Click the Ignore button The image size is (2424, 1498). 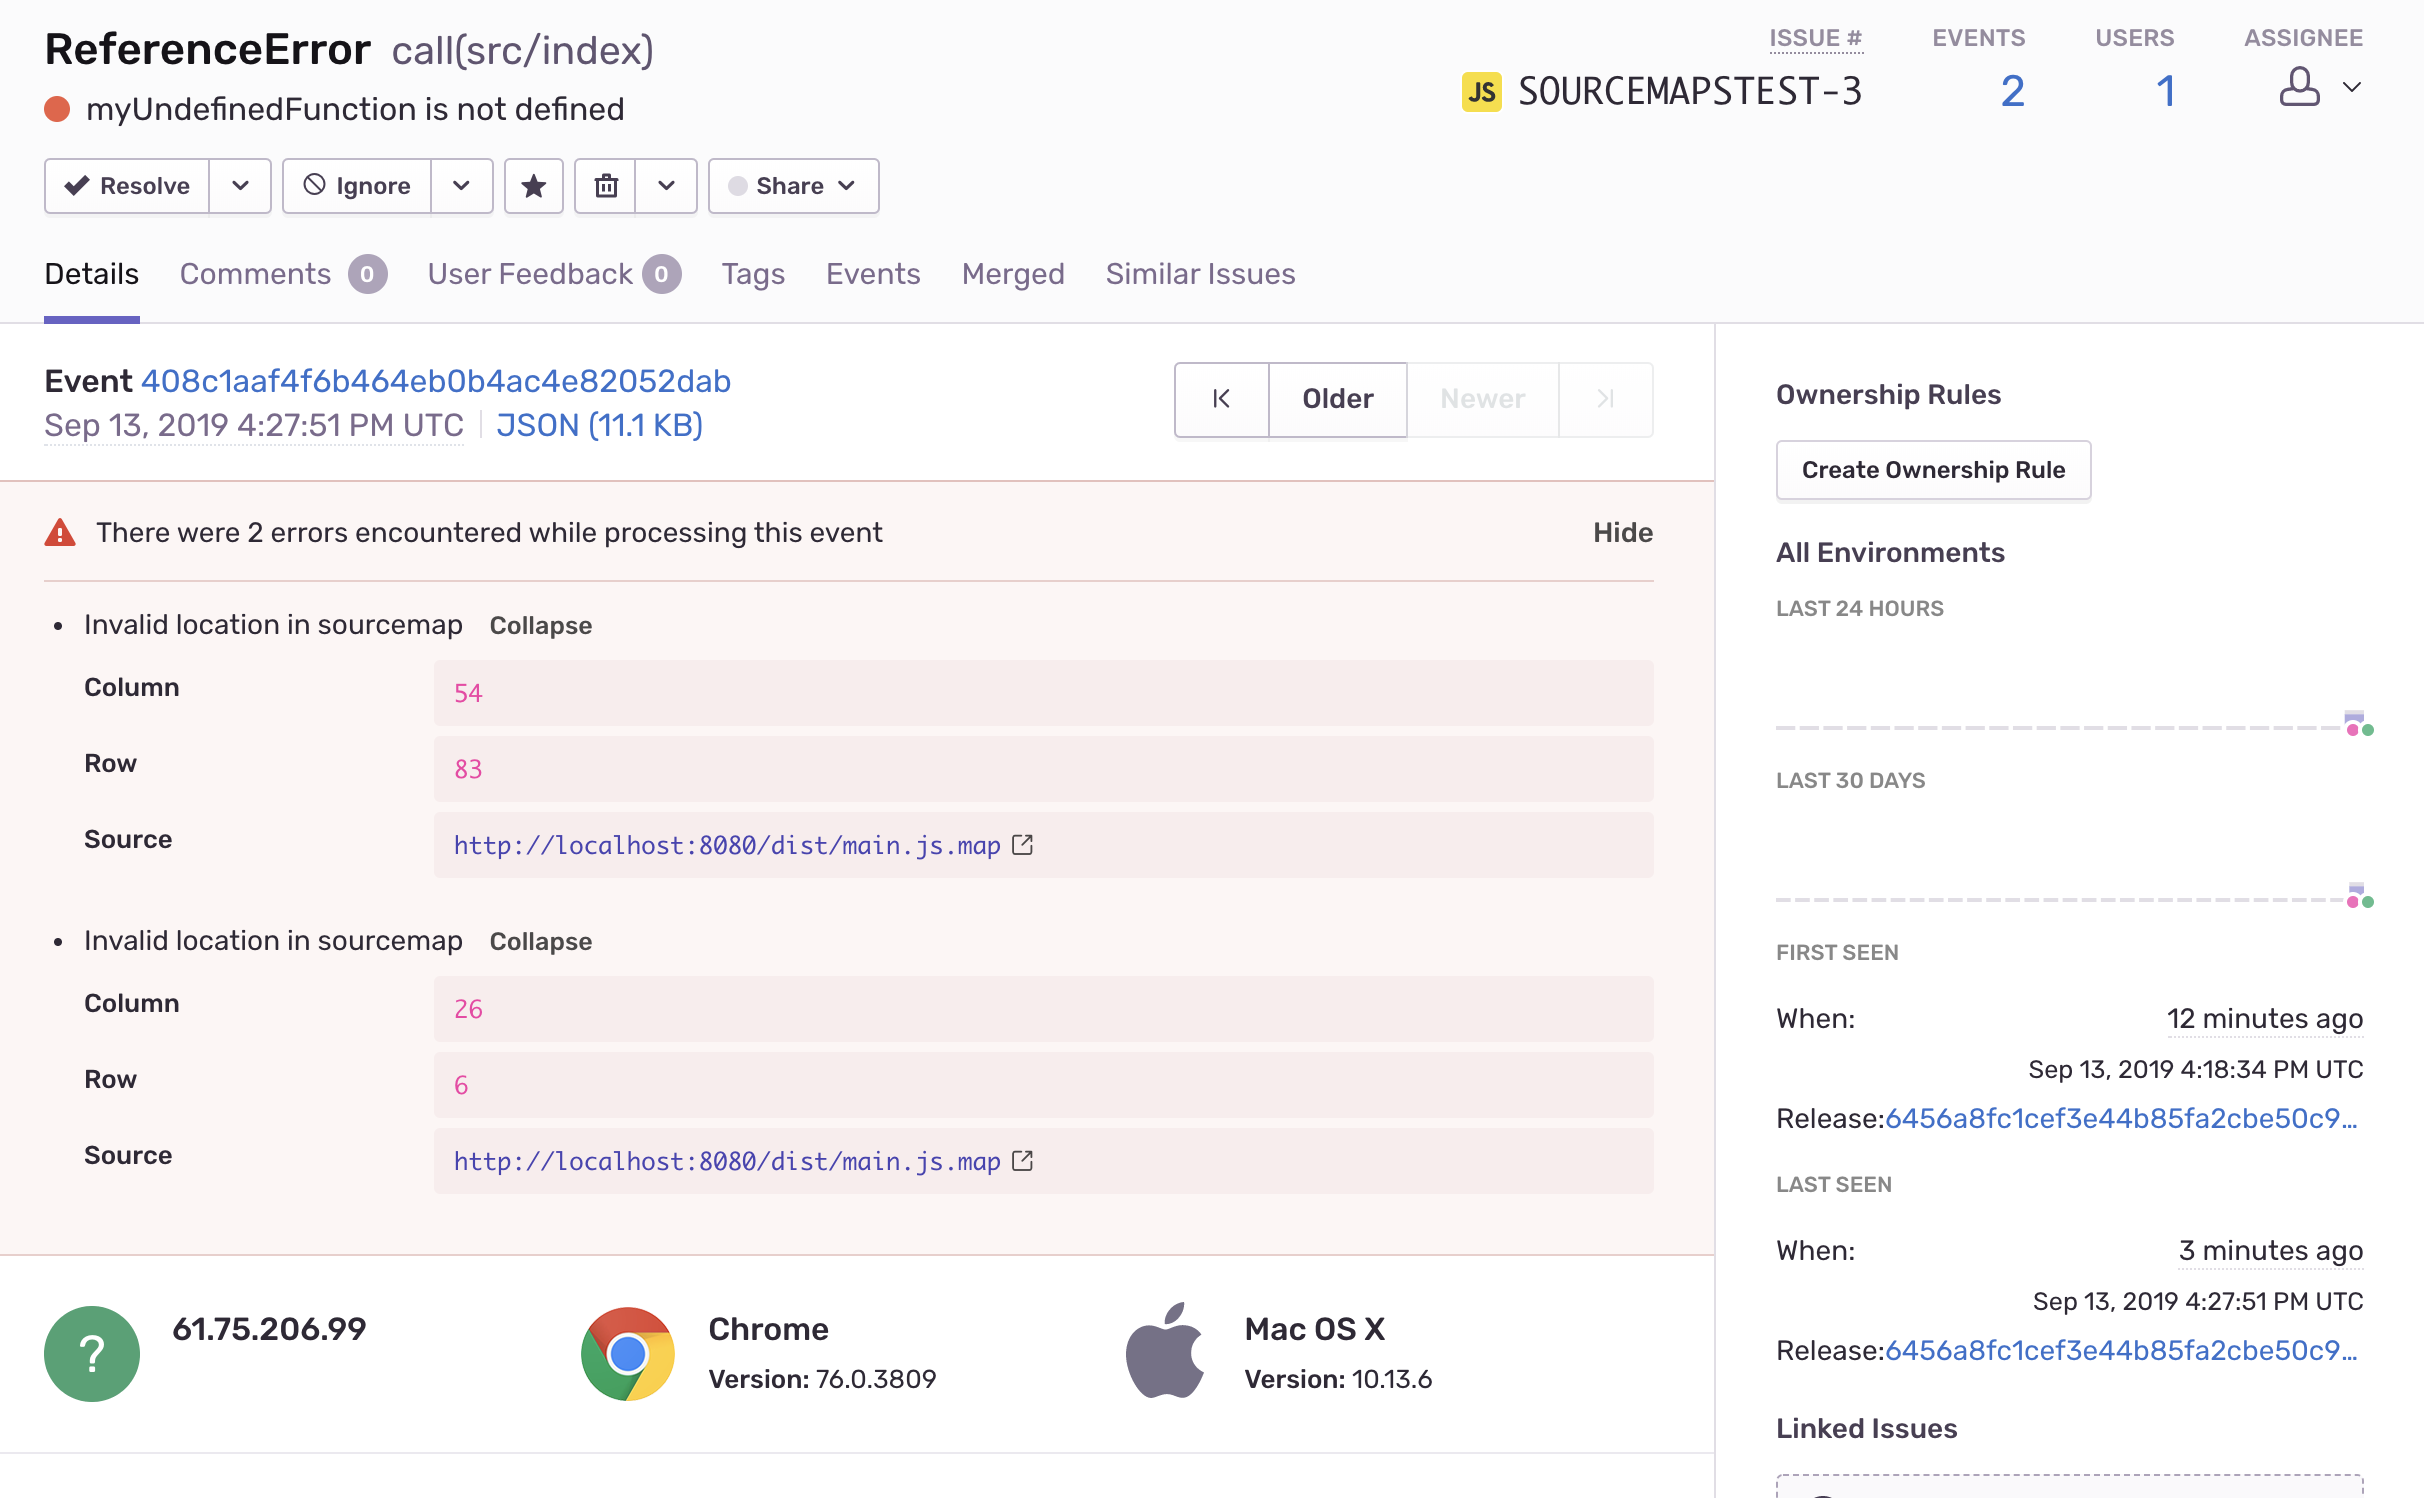pos(357,186)
